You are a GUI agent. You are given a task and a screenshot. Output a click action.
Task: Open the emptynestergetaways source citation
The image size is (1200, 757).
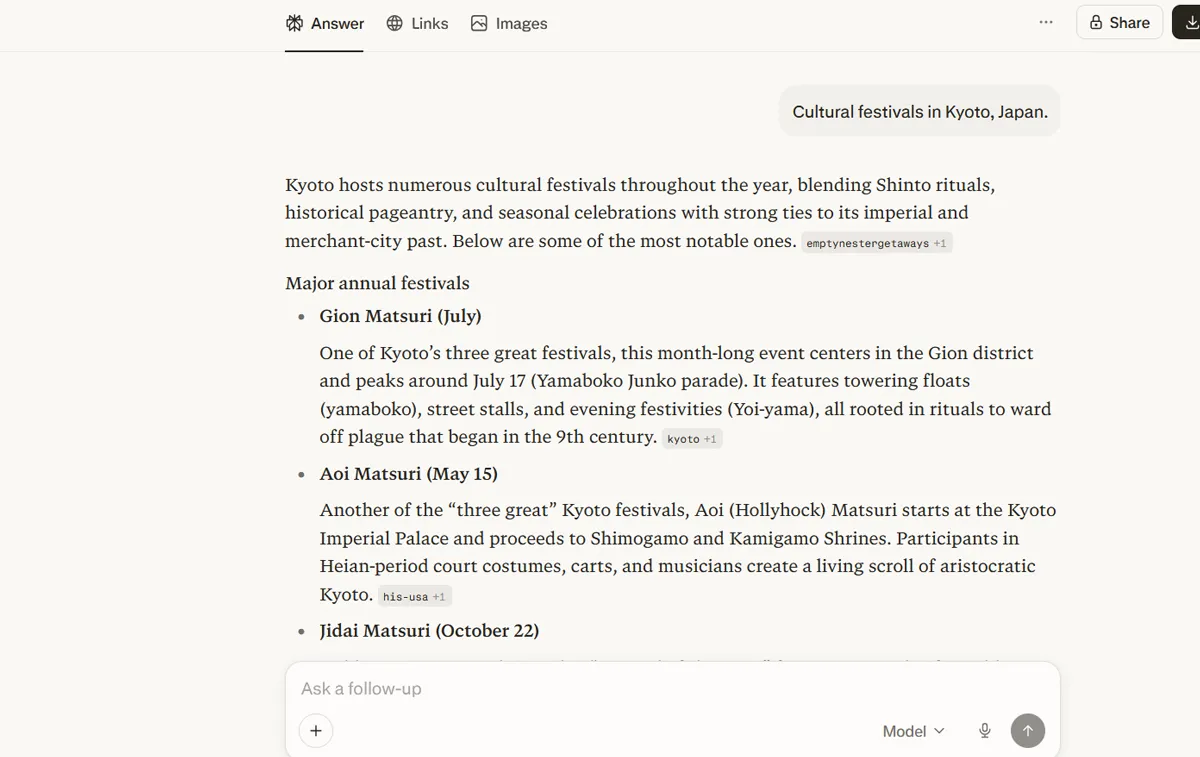coord(877,243)
